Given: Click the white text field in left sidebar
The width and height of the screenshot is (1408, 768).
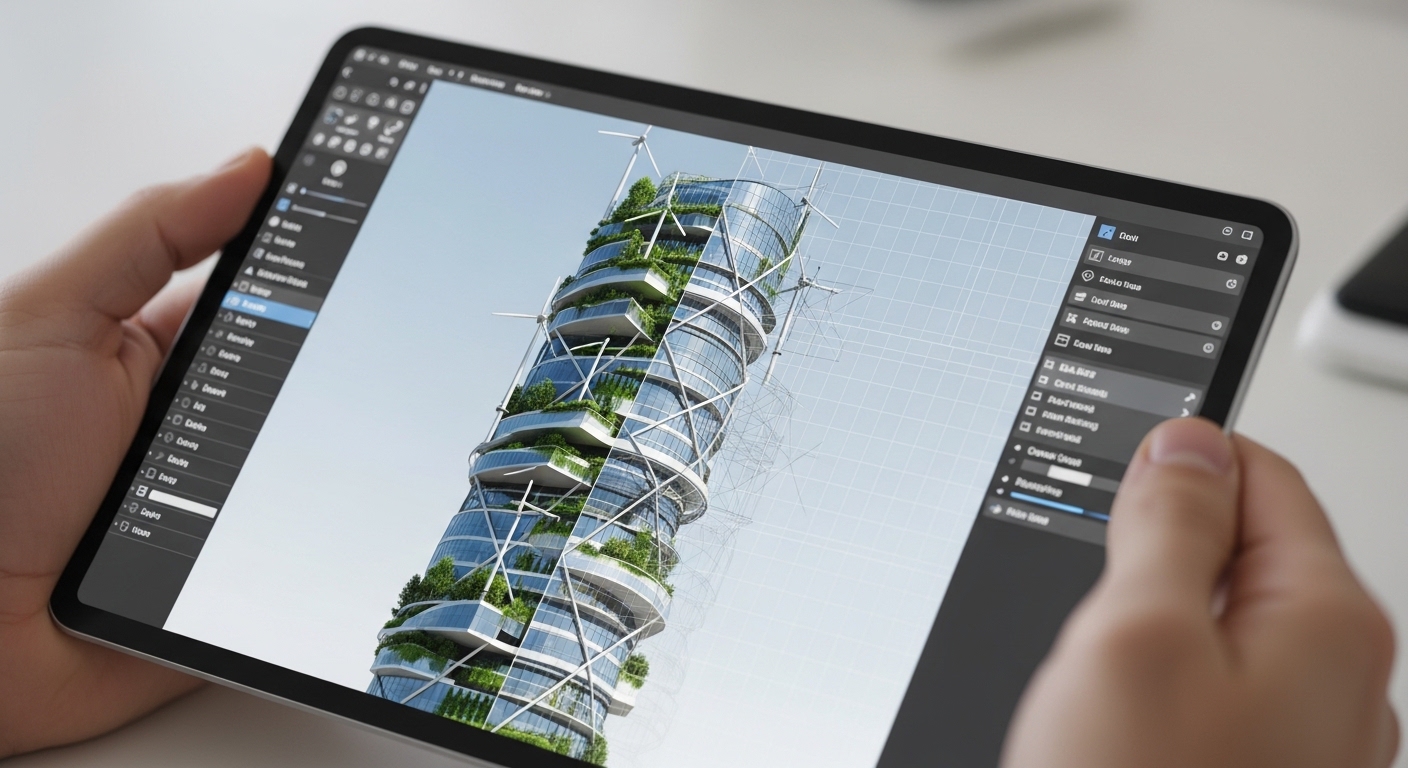Looking at the screenshot, I should 182,504.
